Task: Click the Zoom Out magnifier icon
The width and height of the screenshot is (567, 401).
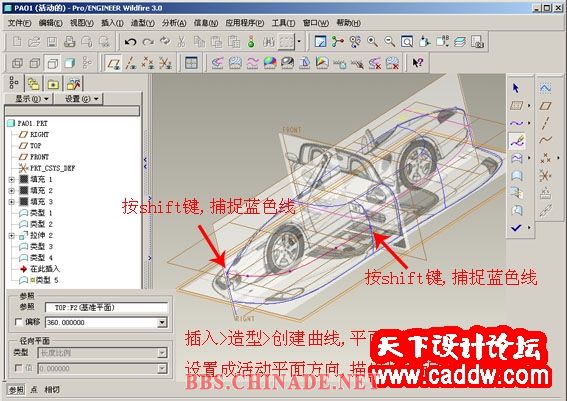Action: point(389,42)
